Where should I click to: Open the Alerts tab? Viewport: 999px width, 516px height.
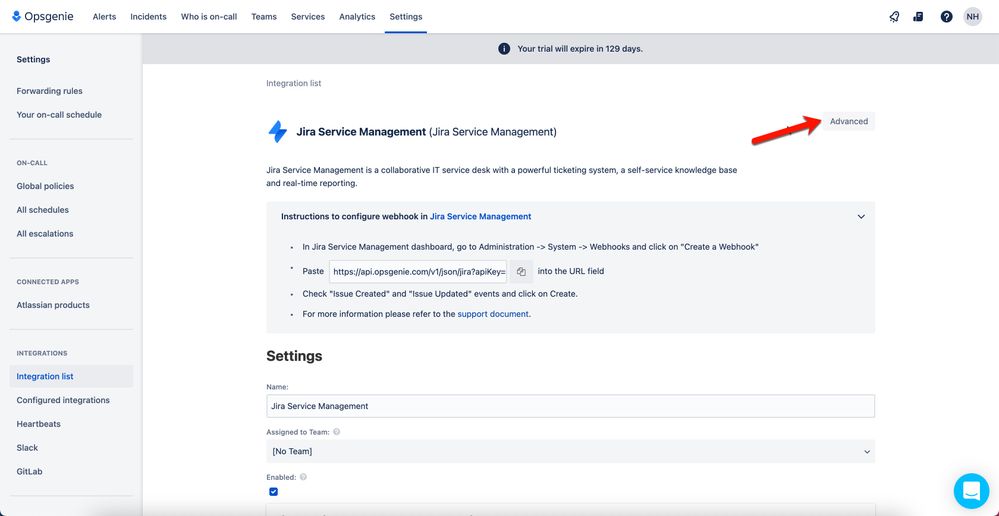[104, 17]
